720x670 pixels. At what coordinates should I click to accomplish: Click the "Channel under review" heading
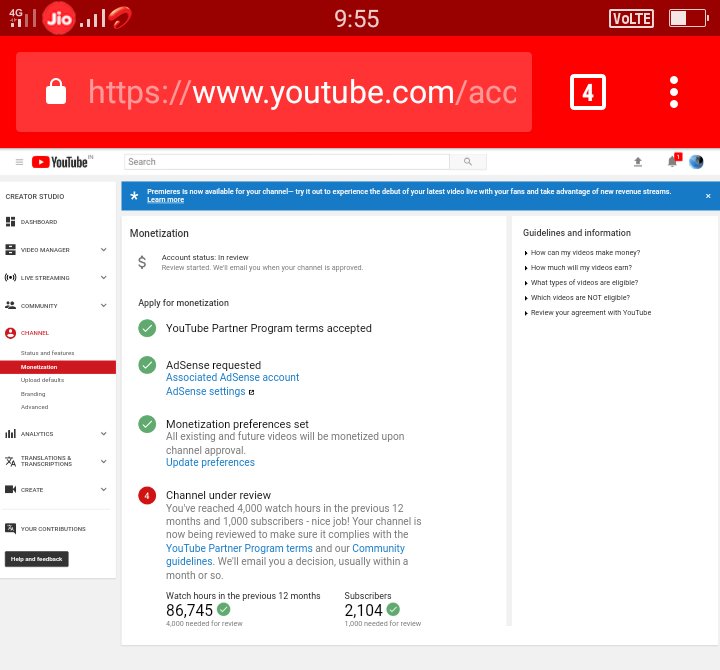pos(218,495)
